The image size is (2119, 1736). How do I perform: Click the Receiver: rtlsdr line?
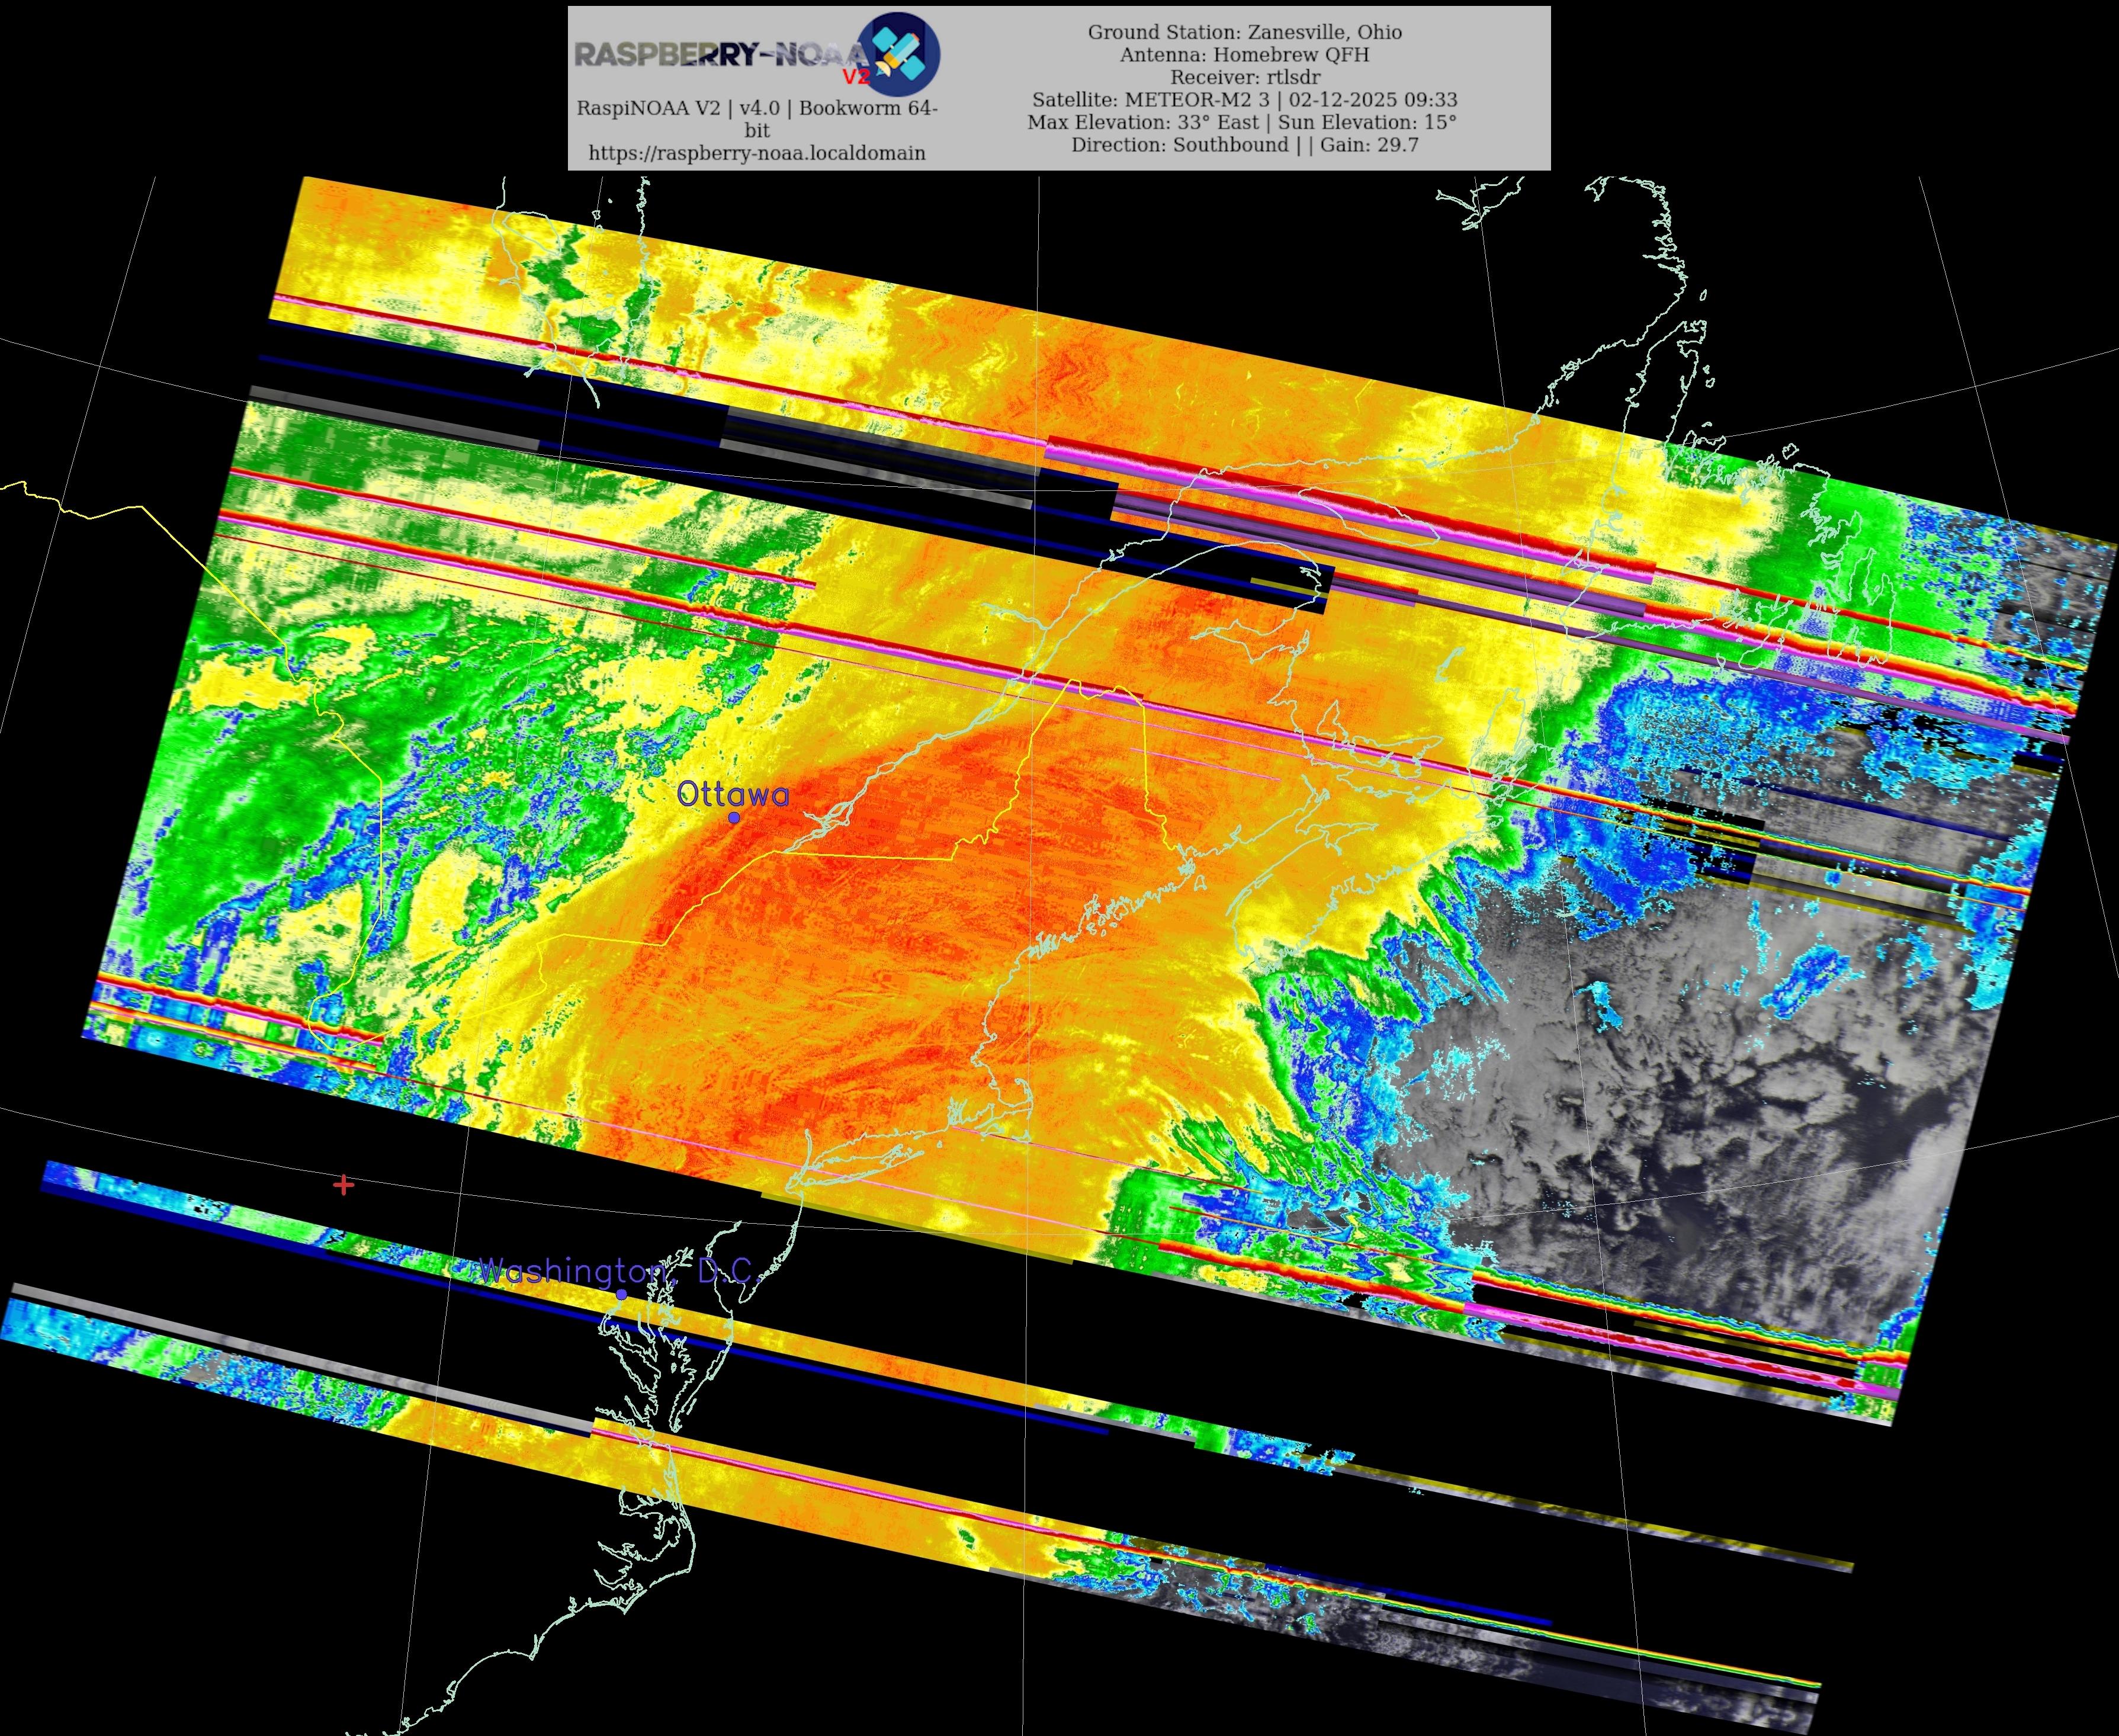coord(1244,77)
